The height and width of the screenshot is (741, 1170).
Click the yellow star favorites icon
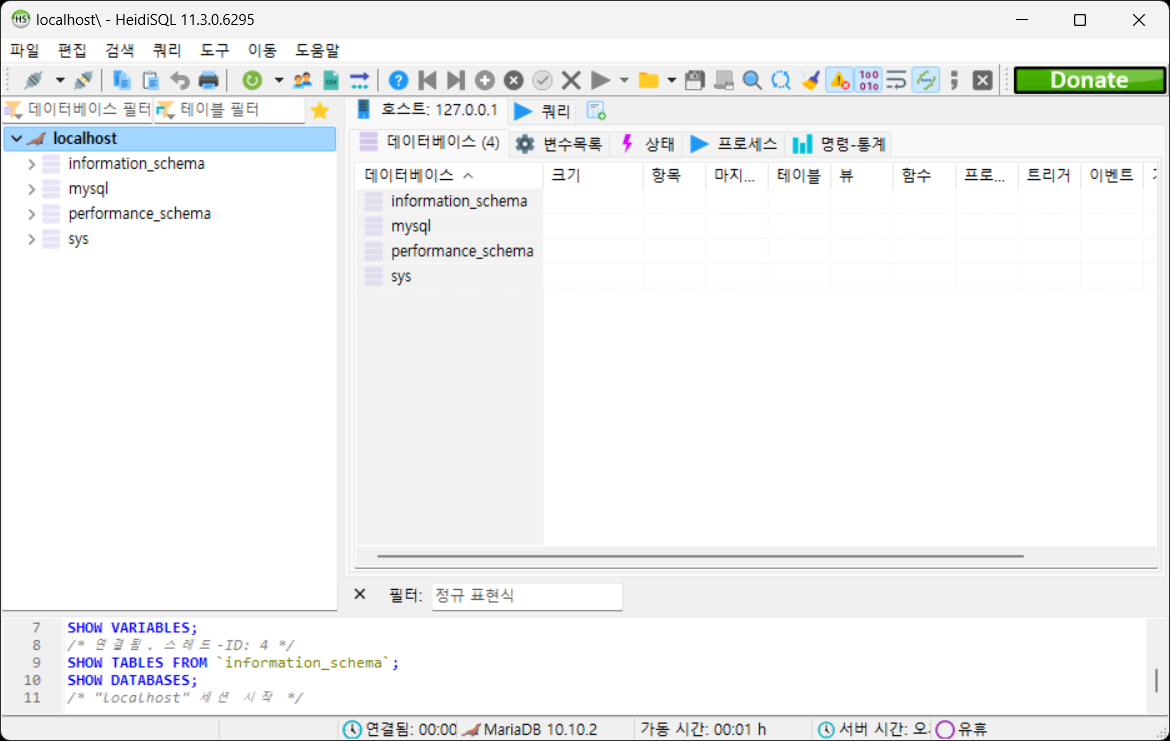tap(320, 110)
